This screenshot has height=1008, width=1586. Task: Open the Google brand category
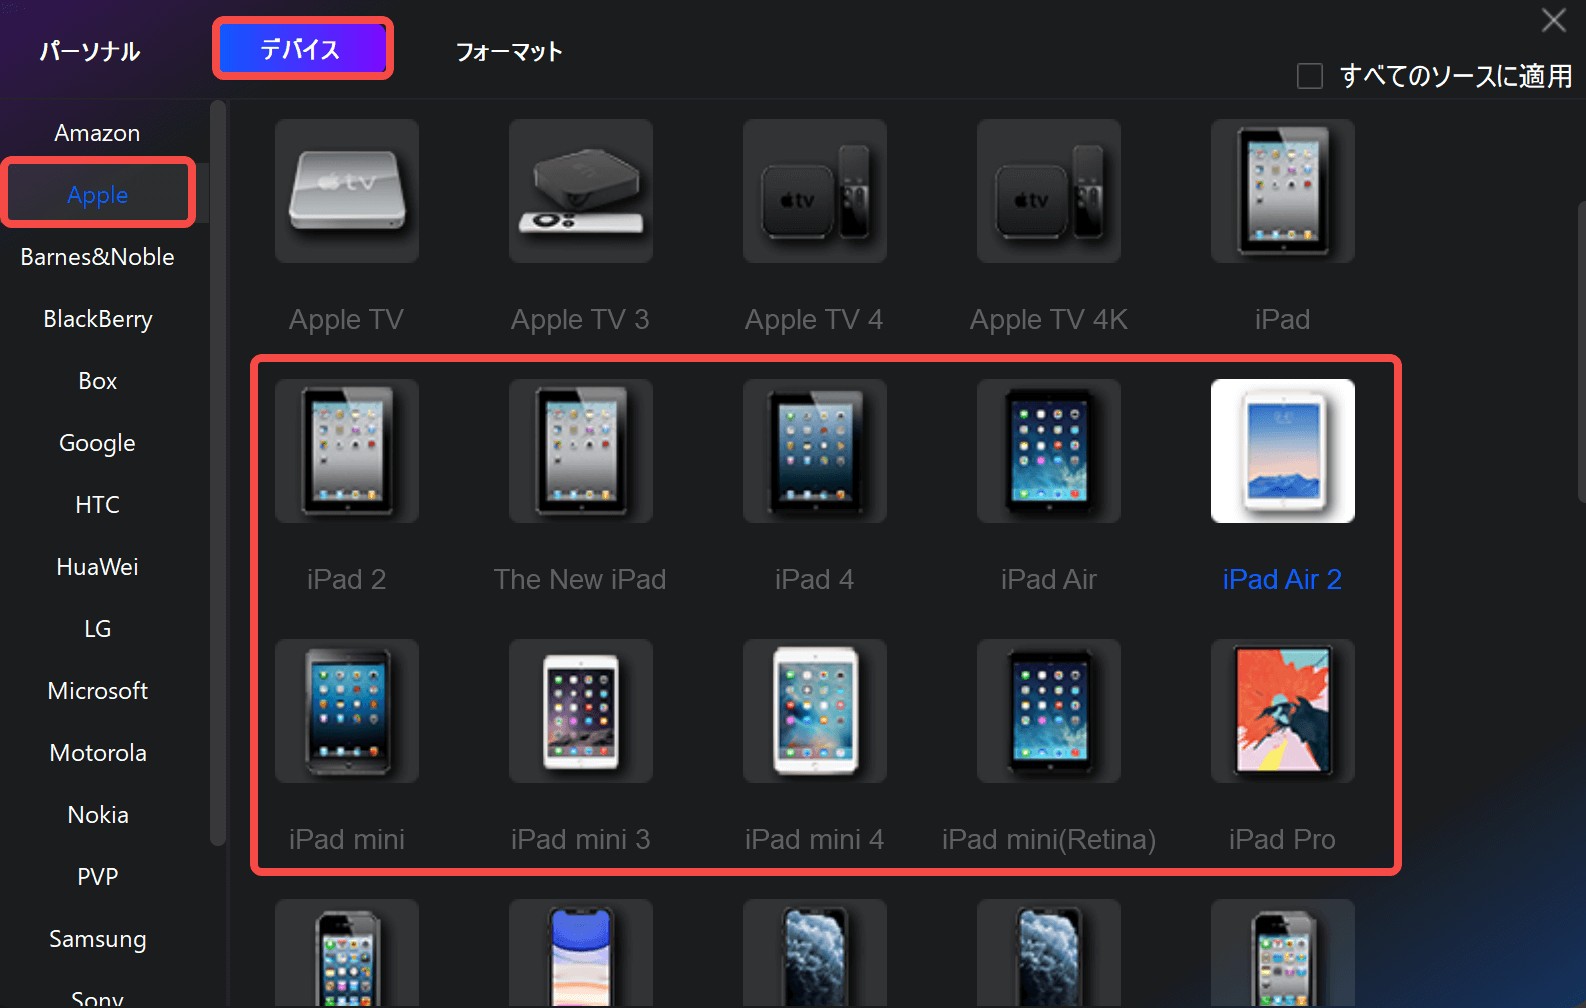tap(97, 443)
